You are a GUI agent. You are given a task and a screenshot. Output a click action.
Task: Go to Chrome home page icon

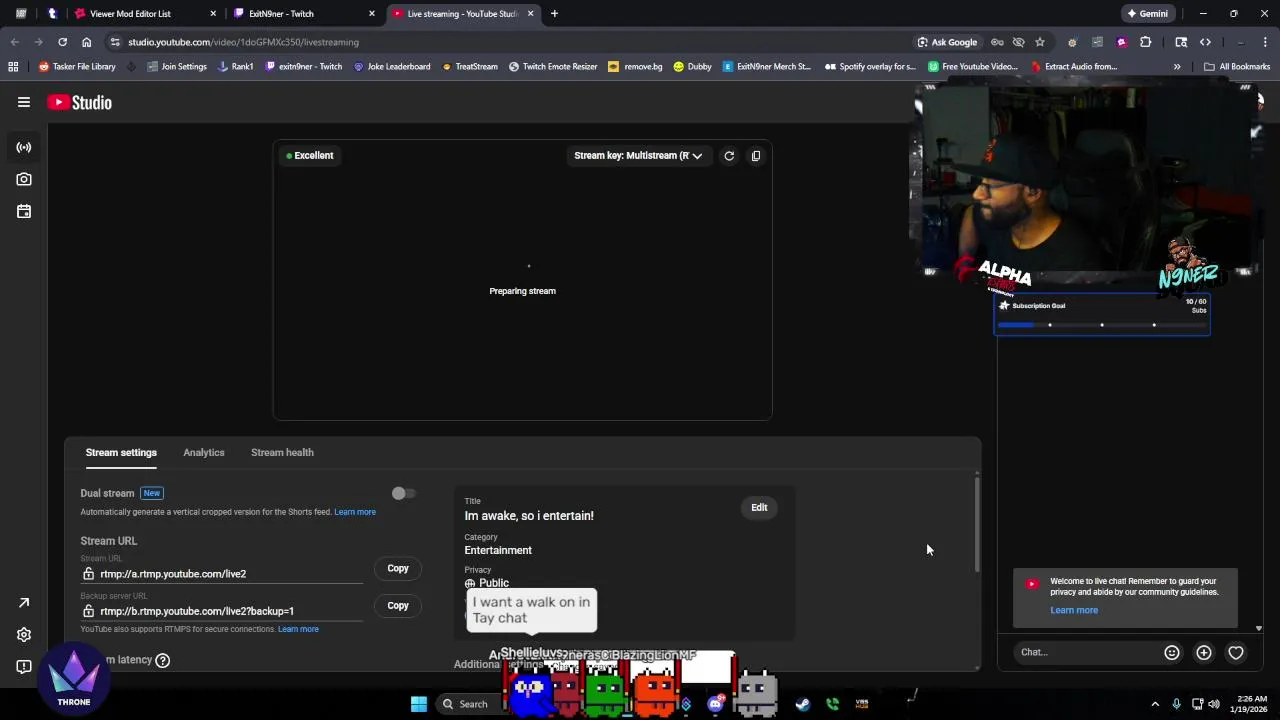point(87,42)
